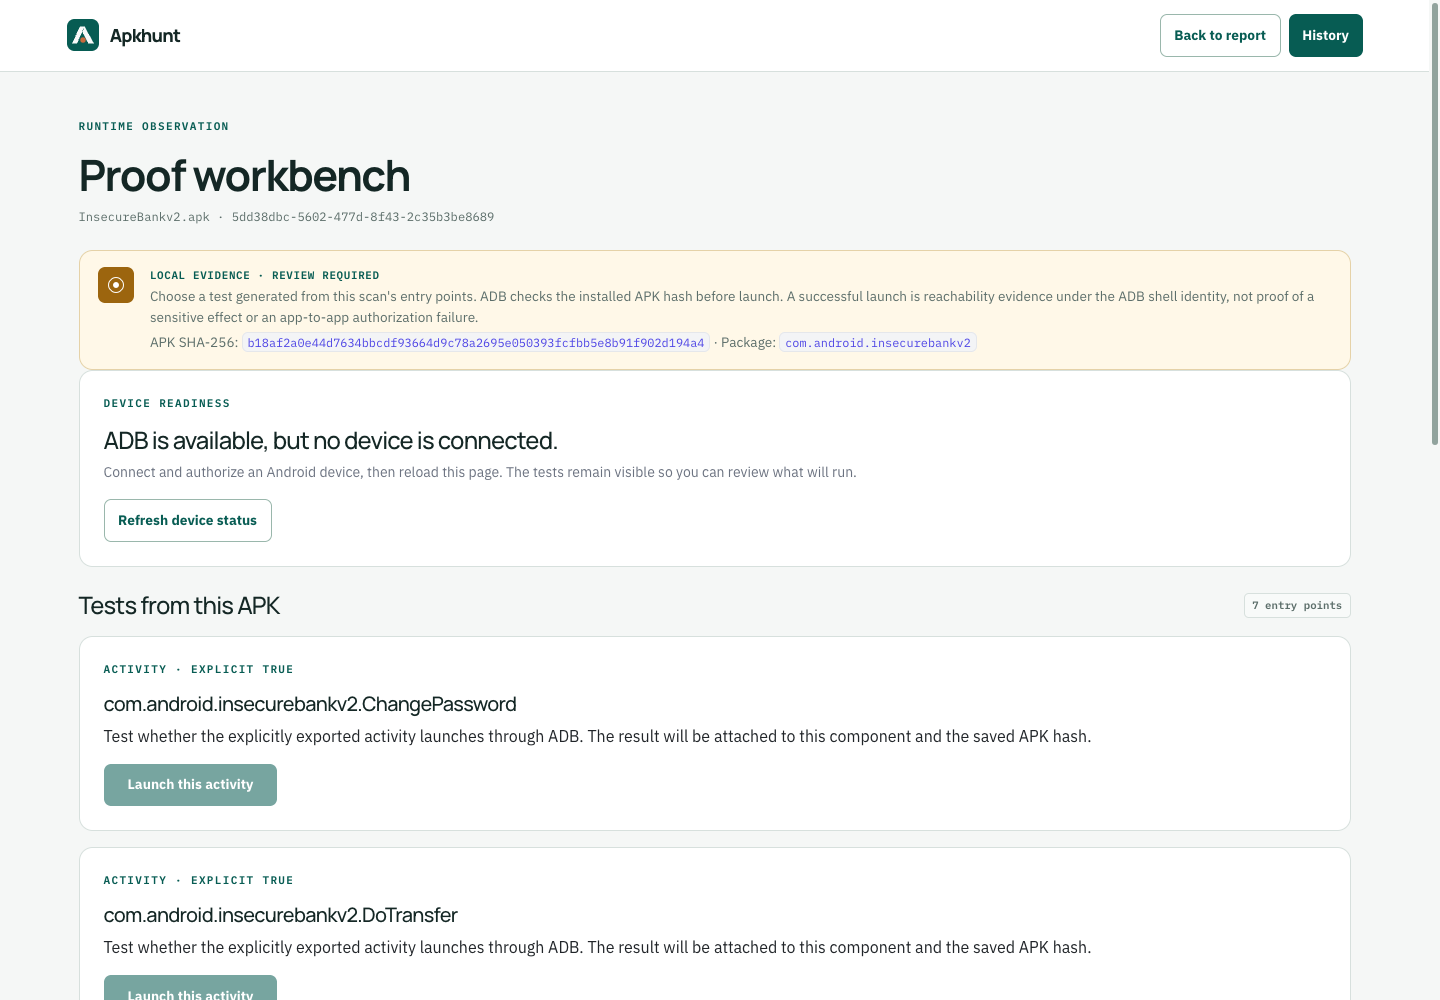This screenshot has height=1000, width=1440.
Task: Go back to report
Action: click(1220, 35)
